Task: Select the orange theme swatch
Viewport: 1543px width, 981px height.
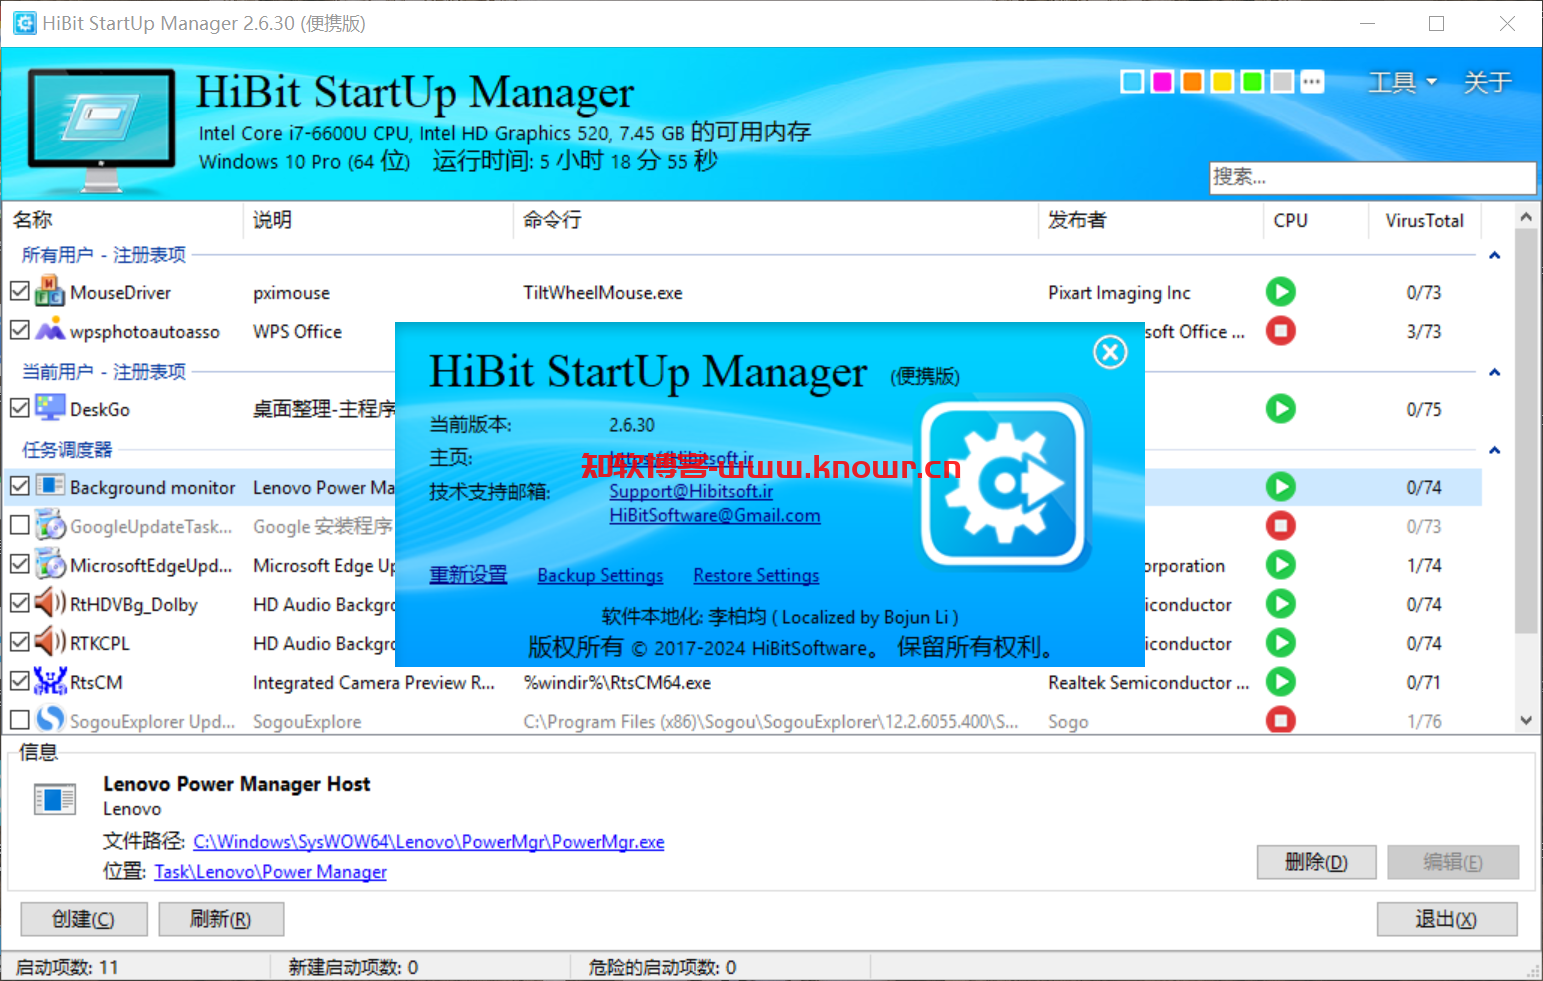Action: click(1192, 82)
